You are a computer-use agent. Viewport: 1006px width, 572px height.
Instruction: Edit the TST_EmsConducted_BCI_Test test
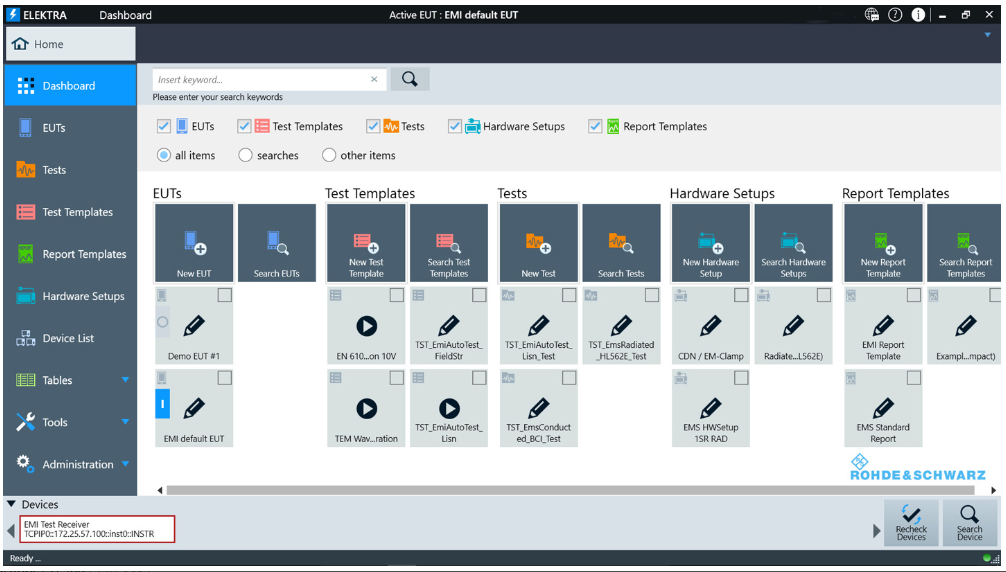tap(539, 408)
